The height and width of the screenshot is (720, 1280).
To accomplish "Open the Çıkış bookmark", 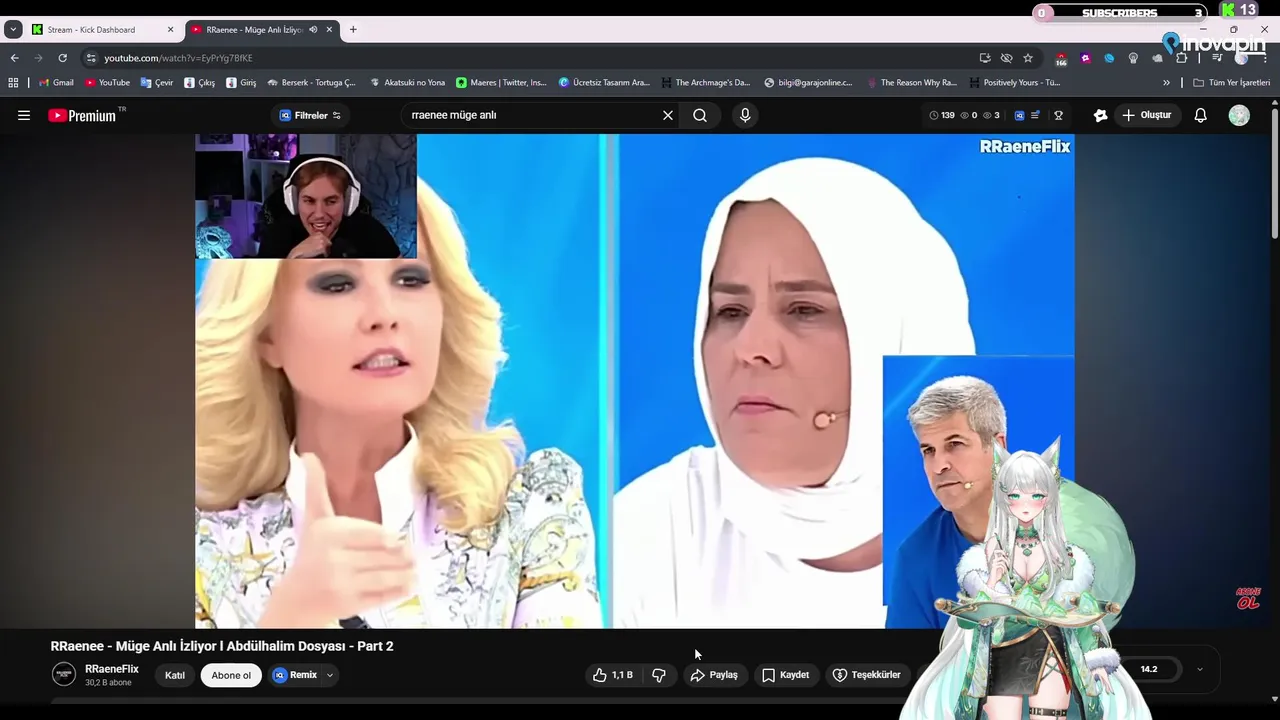I will click(x=200, y=83).
